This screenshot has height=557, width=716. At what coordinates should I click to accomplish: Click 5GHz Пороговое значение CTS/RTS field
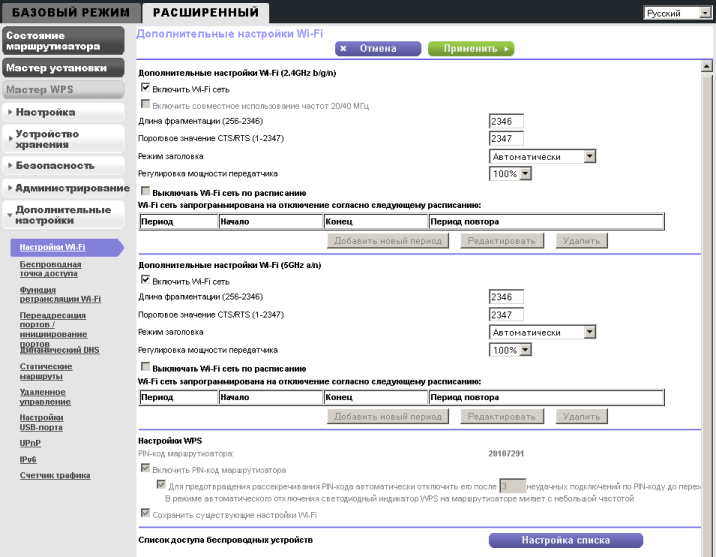click(506, 315)
